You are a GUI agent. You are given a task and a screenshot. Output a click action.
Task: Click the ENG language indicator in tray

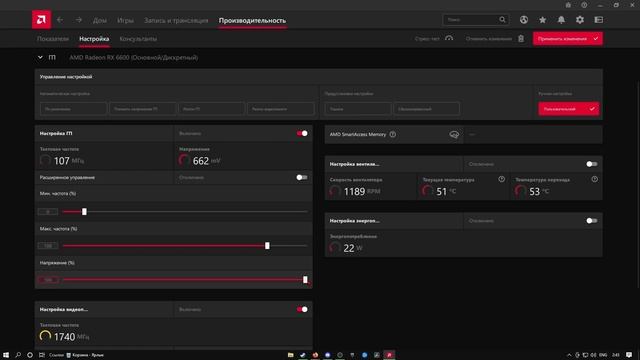(x=603, y=355)
